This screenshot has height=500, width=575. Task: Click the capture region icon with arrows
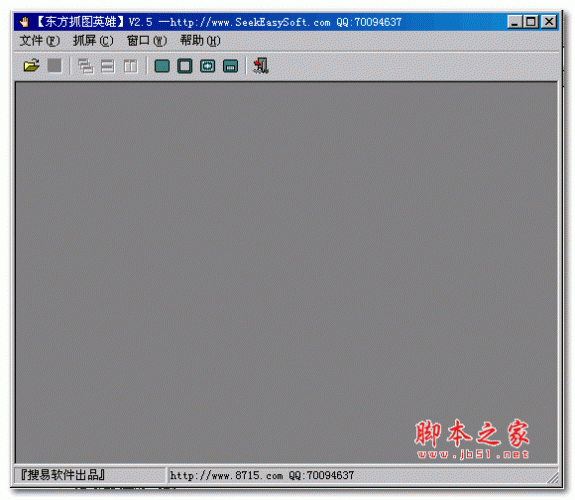point(208,66)
